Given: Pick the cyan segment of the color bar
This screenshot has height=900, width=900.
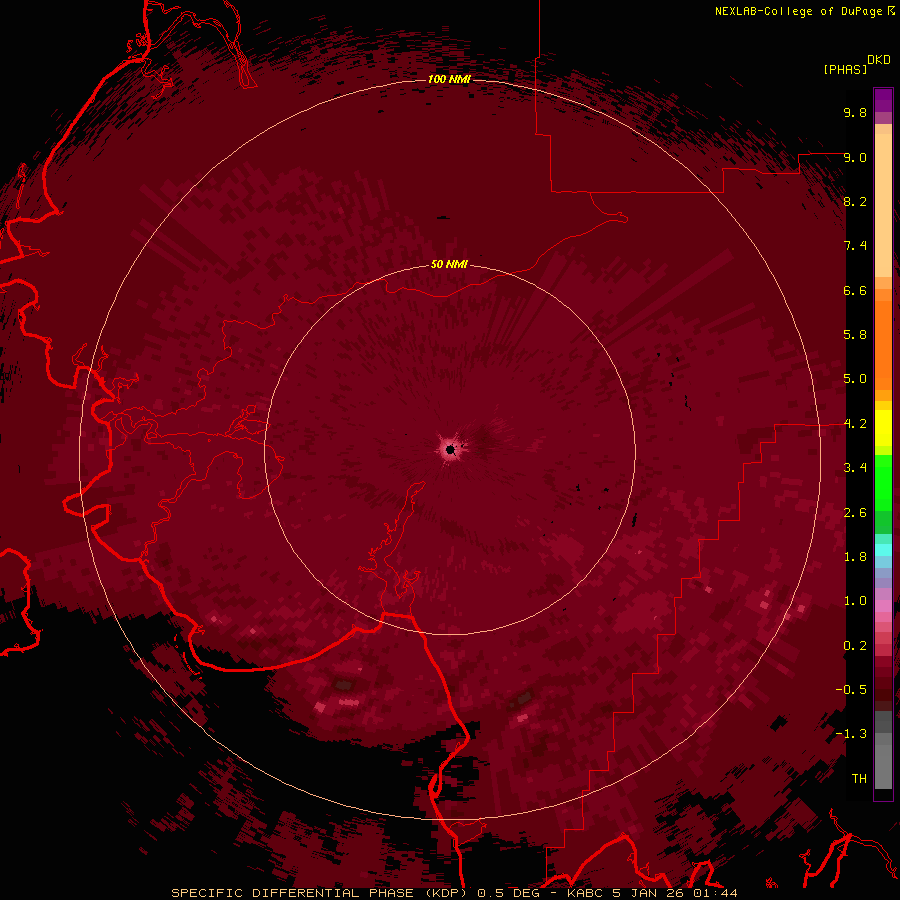Looking at the screenshot, I should tap(883, 550).
